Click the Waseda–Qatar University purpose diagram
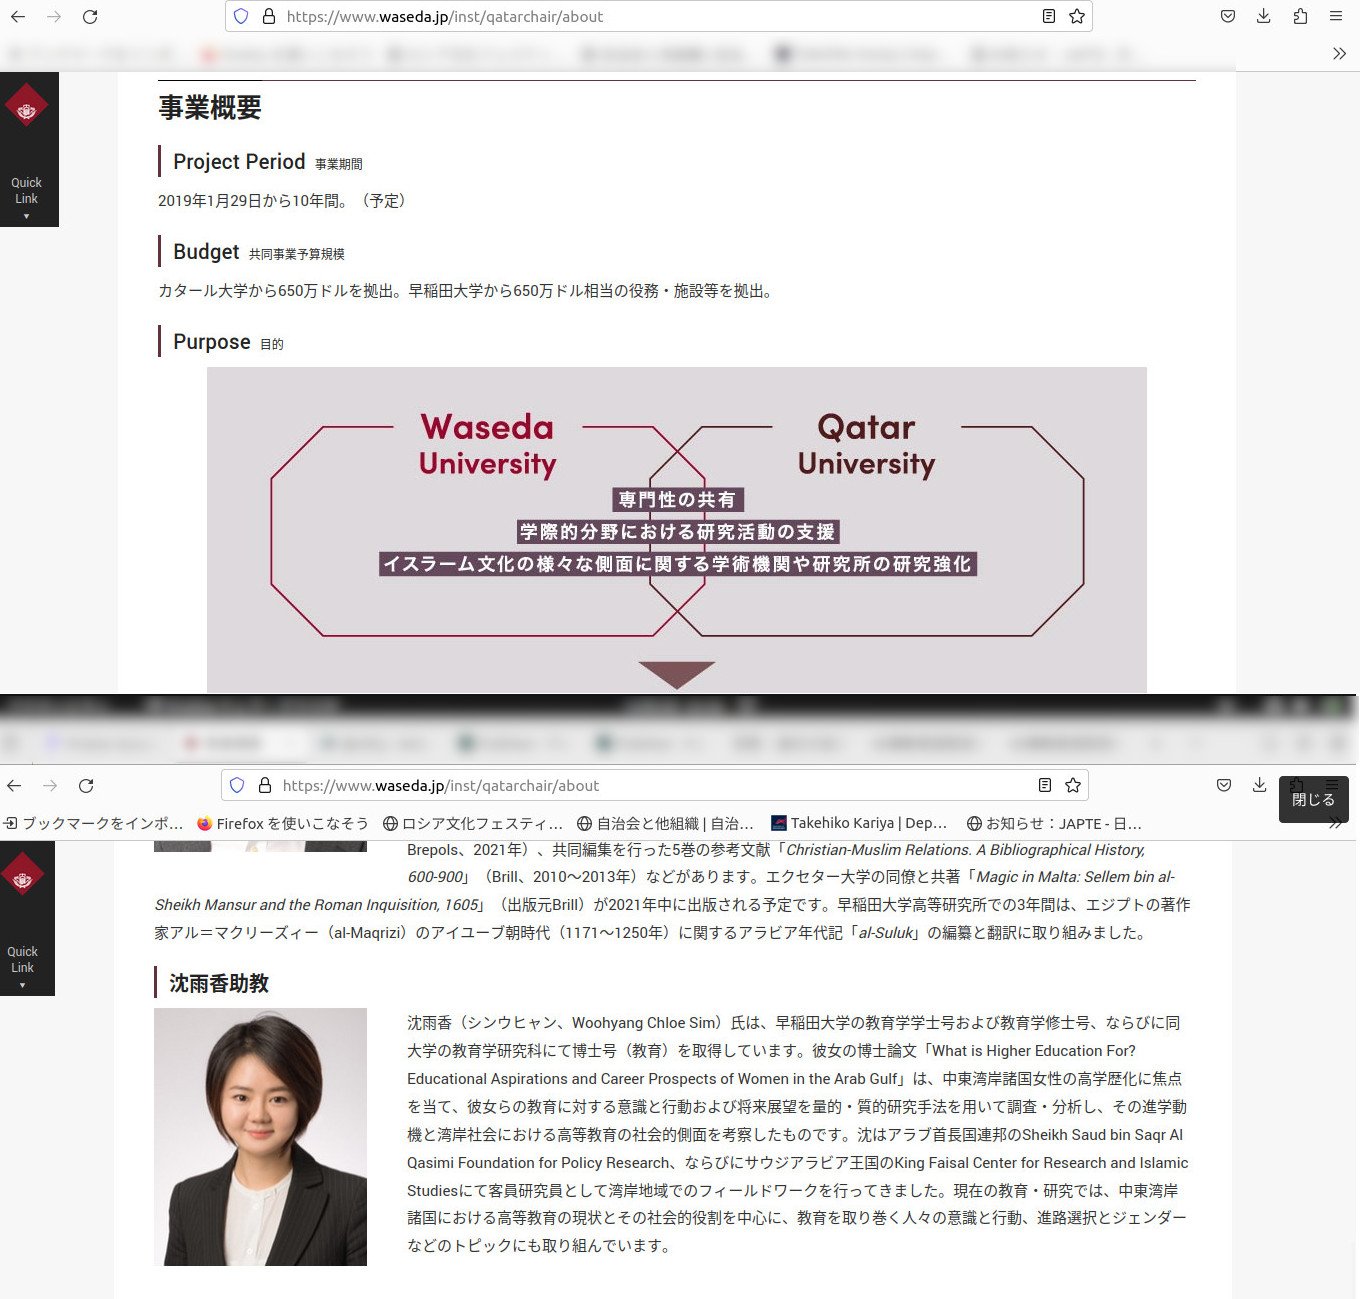Viewport: 1366px width, 1299px height. pos(677,530)
